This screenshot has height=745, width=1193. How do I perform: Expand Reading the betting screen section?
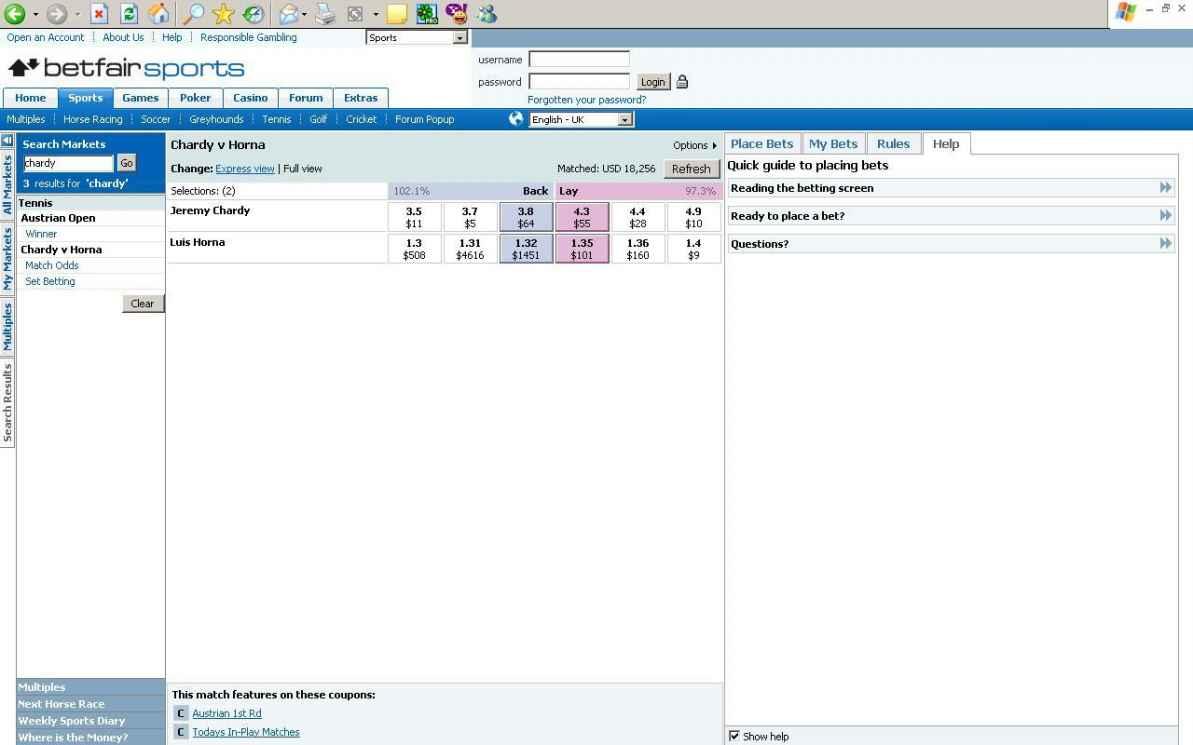coord(1165,188)
